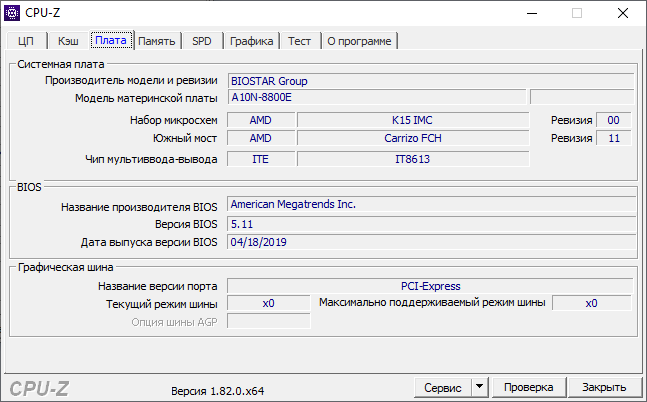Click the AMD value in Южный мост row
647x402 pixels.
click(261, 138)
